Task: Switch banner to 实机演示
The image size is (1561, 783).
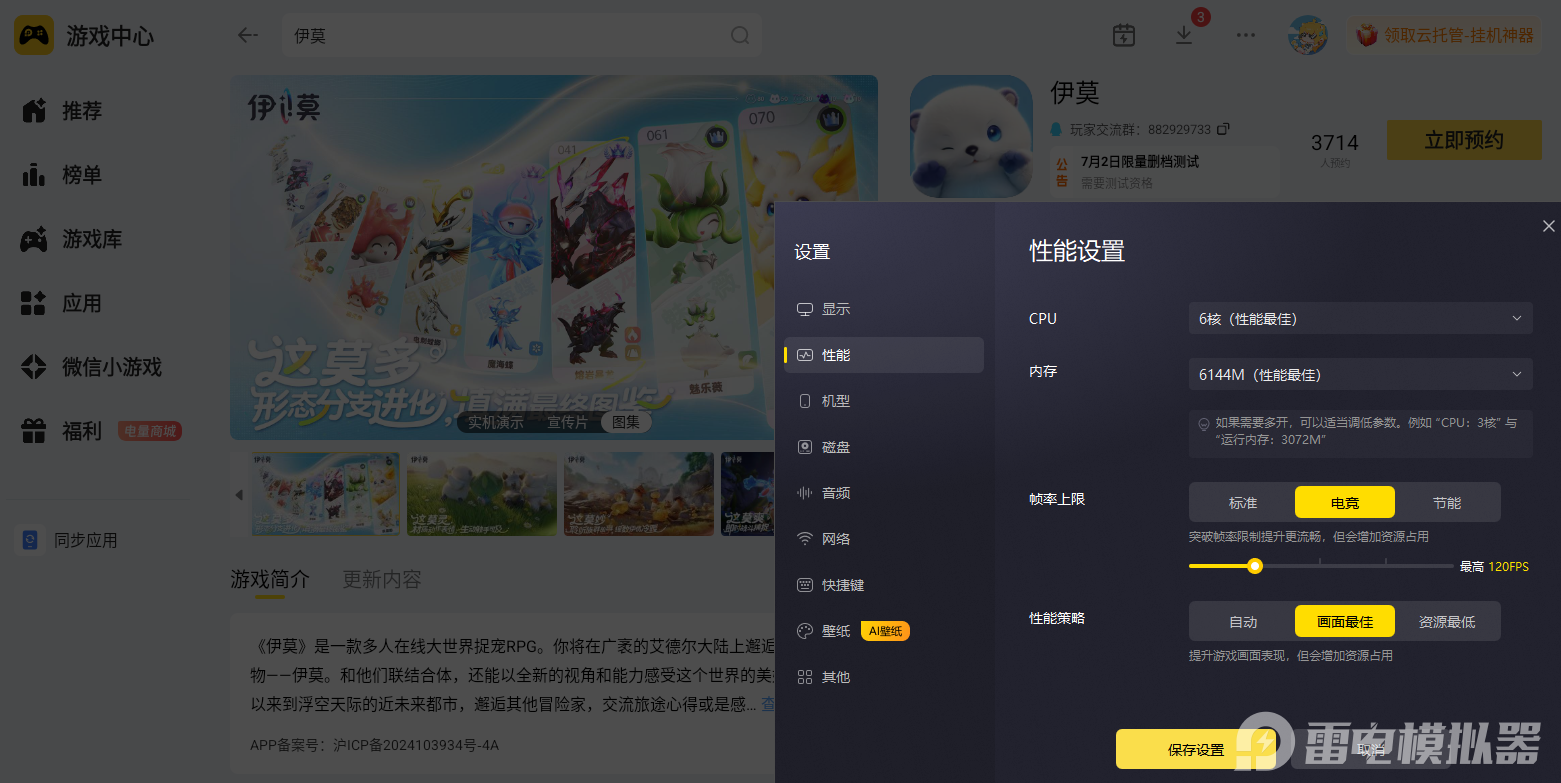Action: pyautogui.click(x=496, y=422)
